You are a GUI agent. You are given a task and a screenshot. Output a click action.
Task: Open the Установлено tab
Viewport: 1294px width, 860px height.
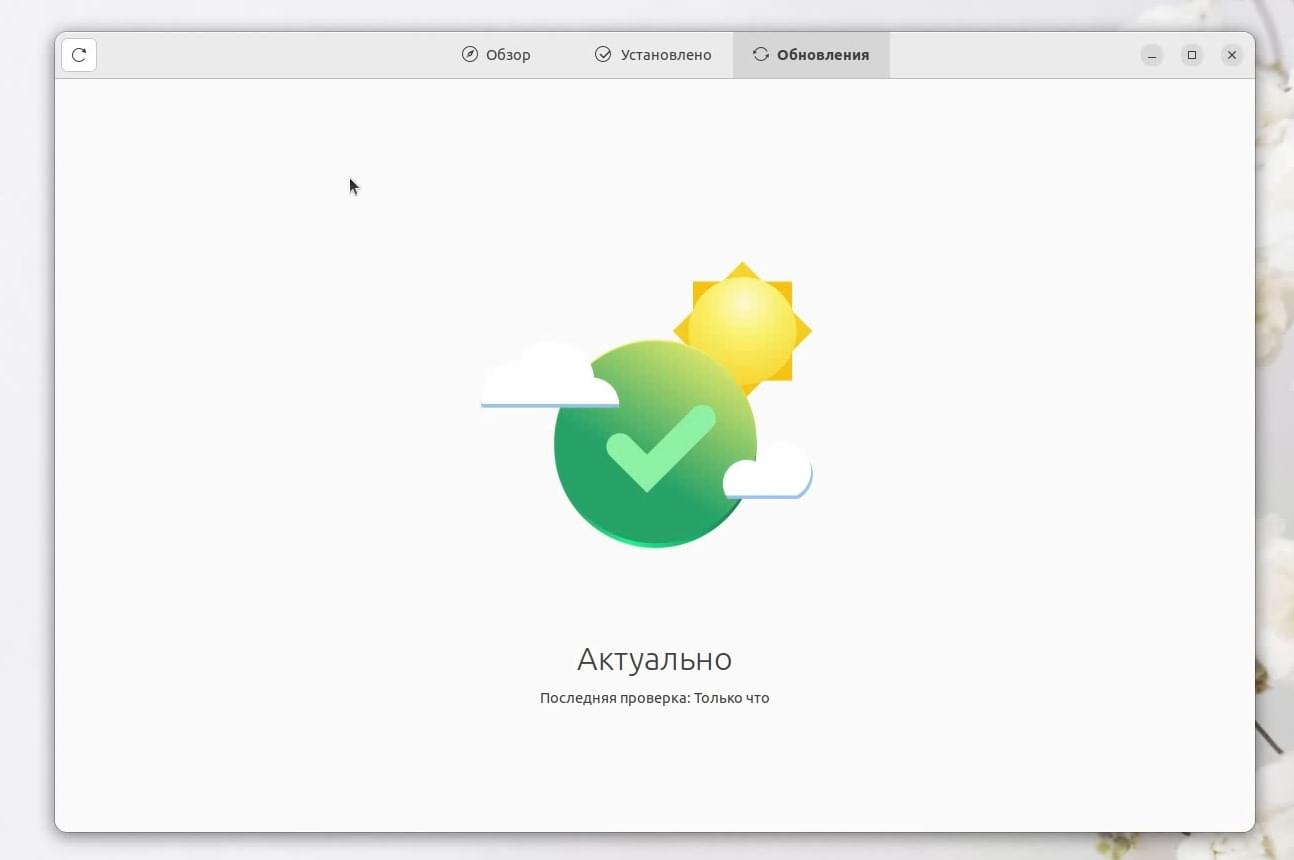click(x=653, y=55)
